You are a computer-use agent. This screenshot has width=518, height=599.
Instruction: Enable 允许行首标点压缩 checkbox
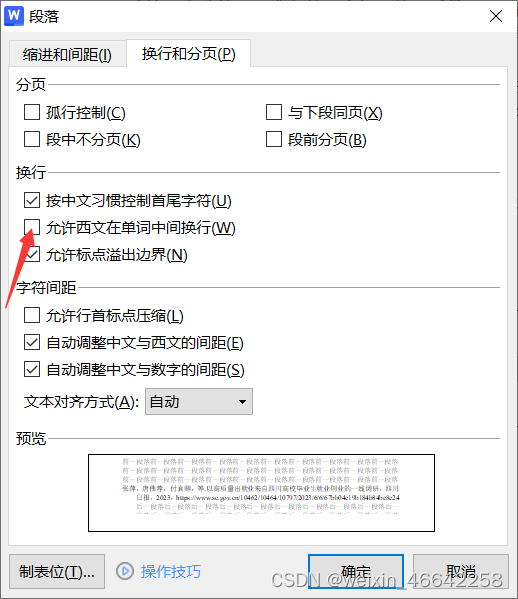(32, 316)
